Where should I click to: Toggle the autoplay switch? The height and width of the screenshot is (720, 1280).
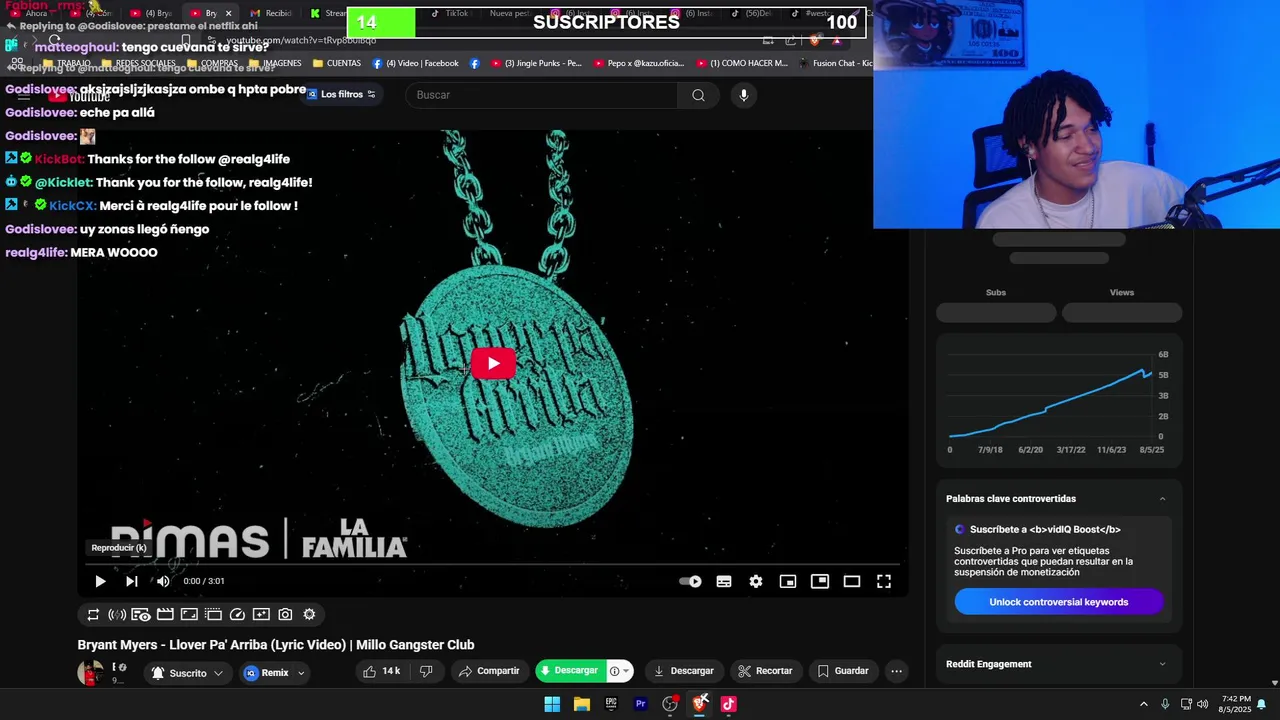click(690, 581)
